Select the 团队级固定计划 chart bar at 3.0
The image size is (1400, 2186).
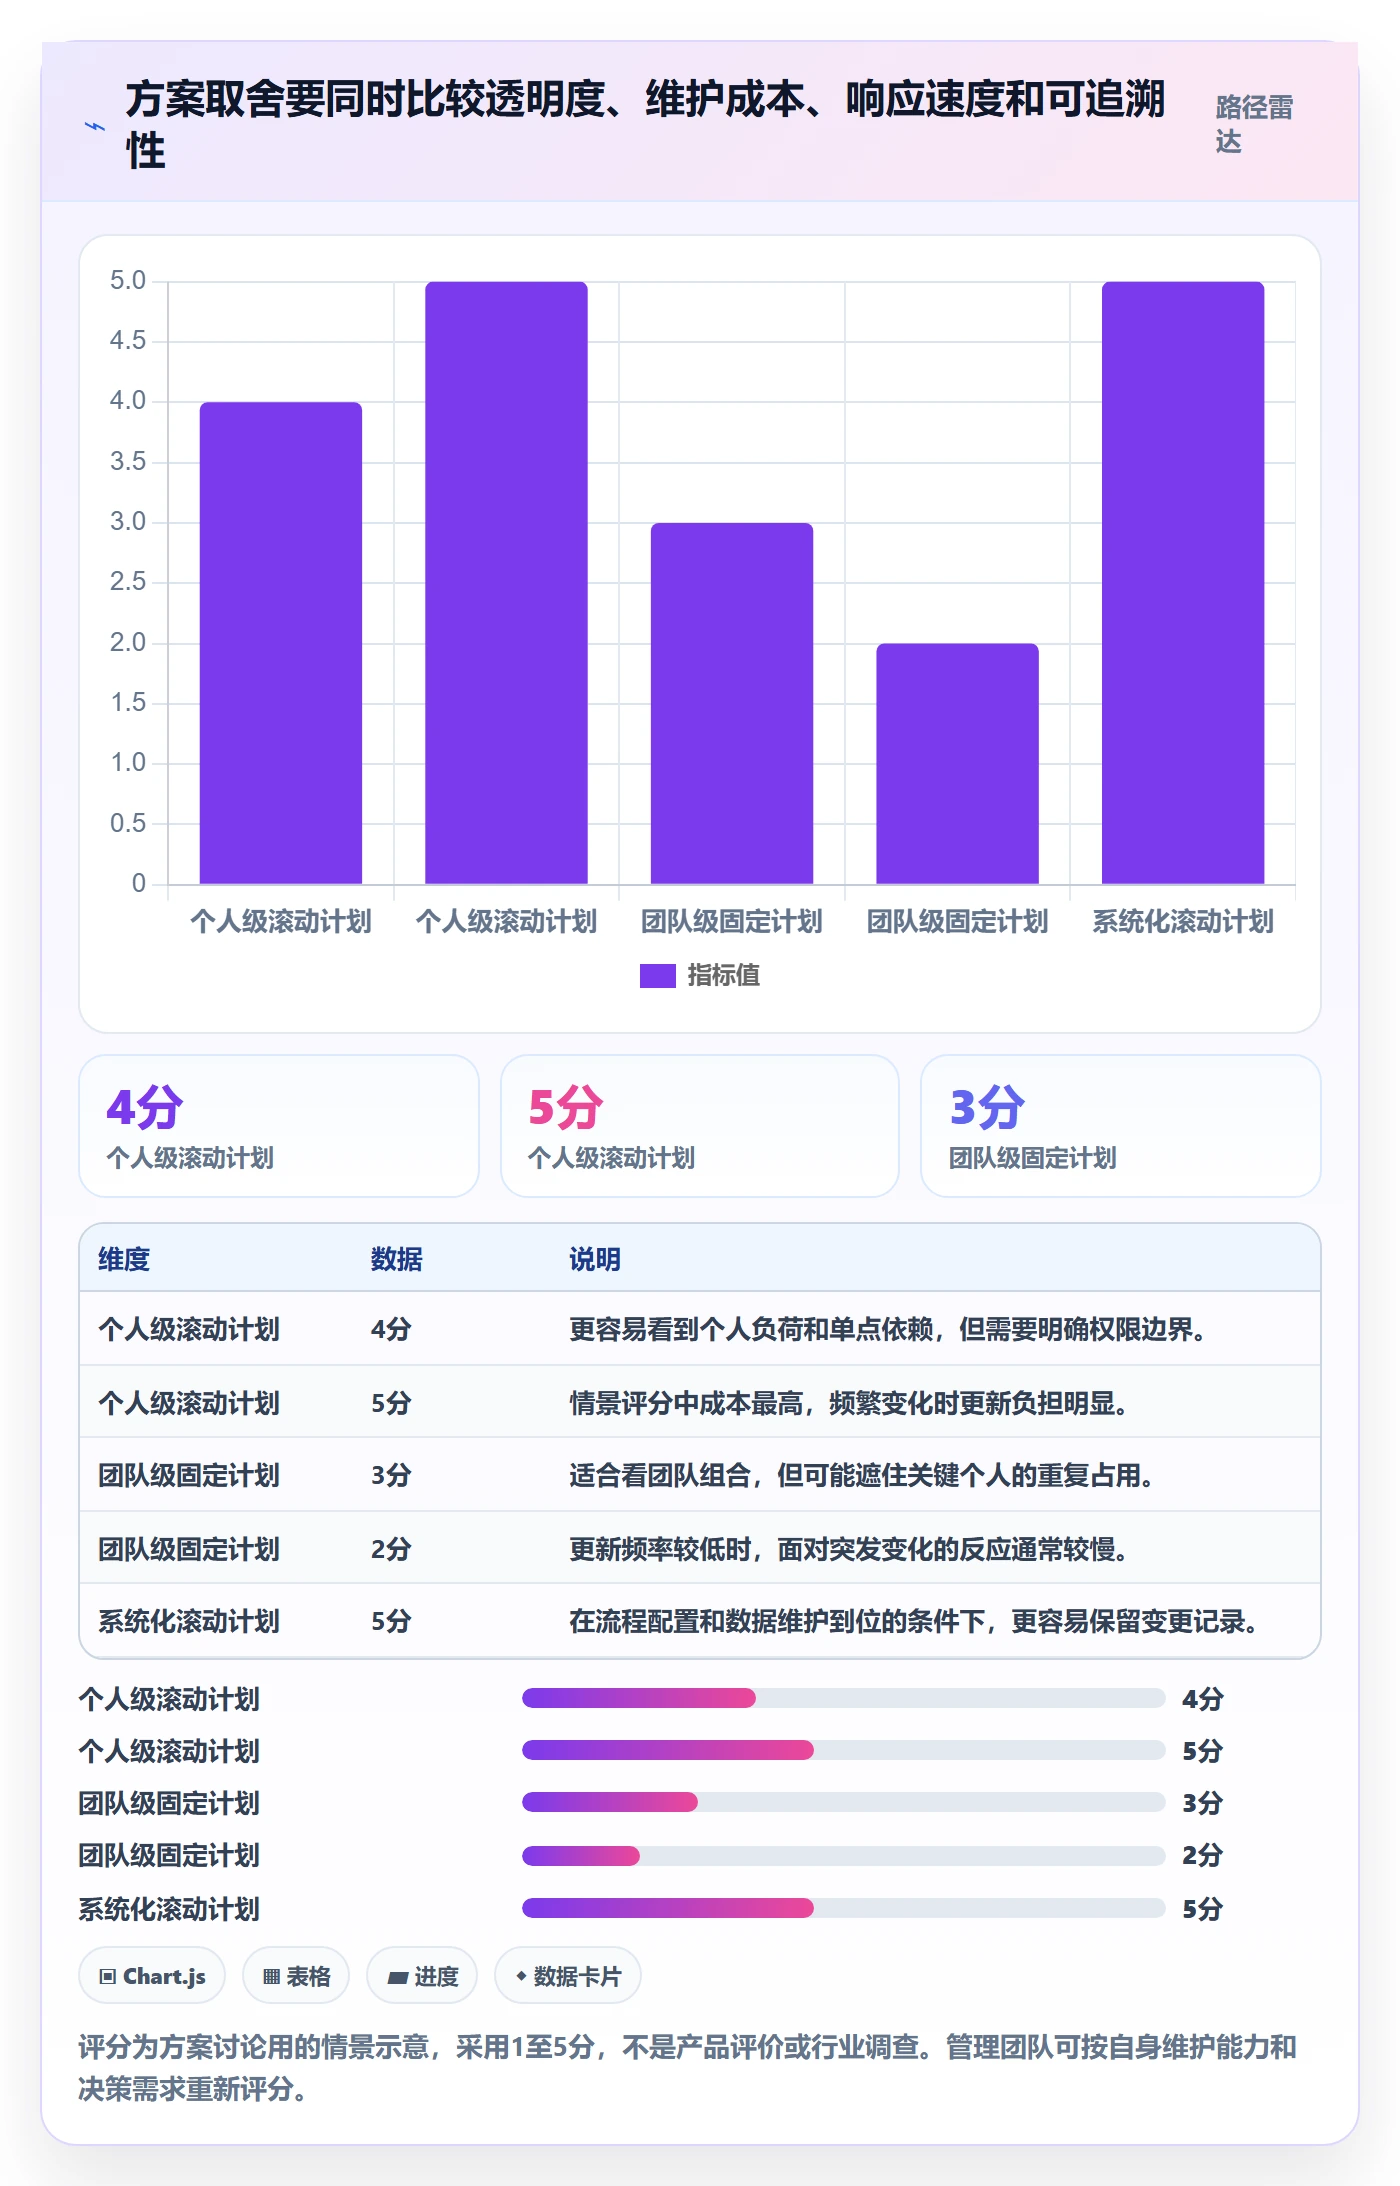(732, 703)
